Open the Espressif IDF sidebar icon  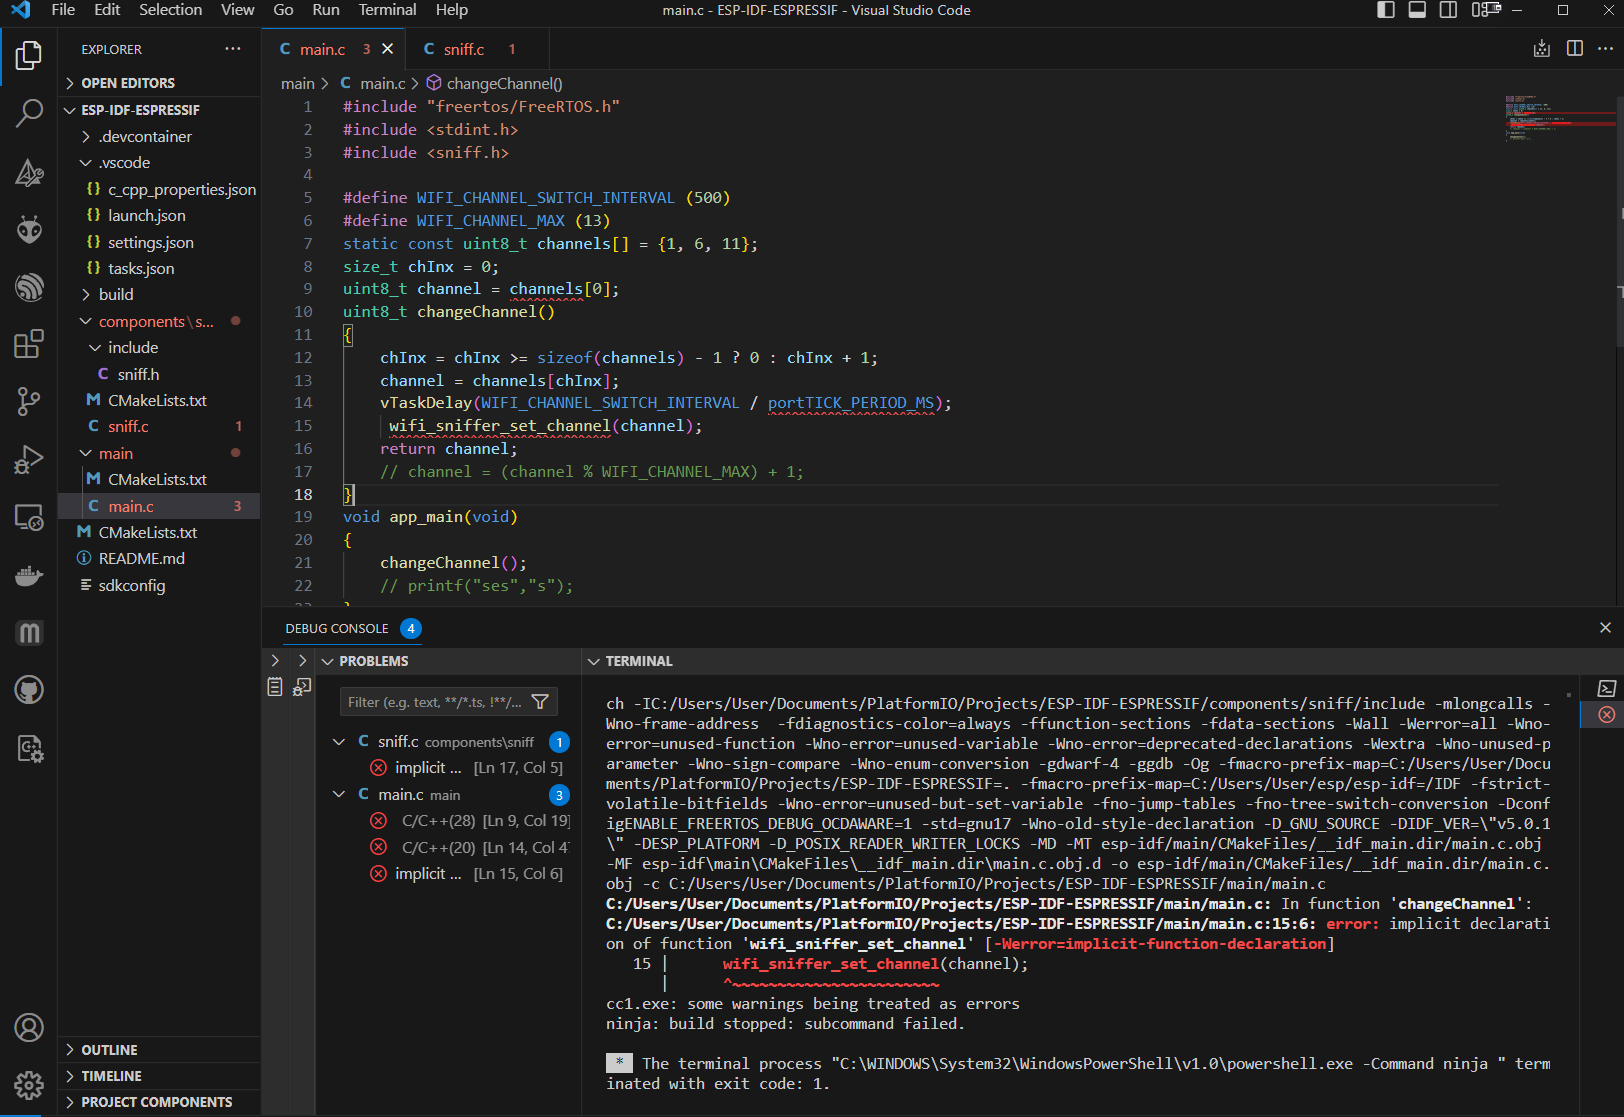pos(29,287)
